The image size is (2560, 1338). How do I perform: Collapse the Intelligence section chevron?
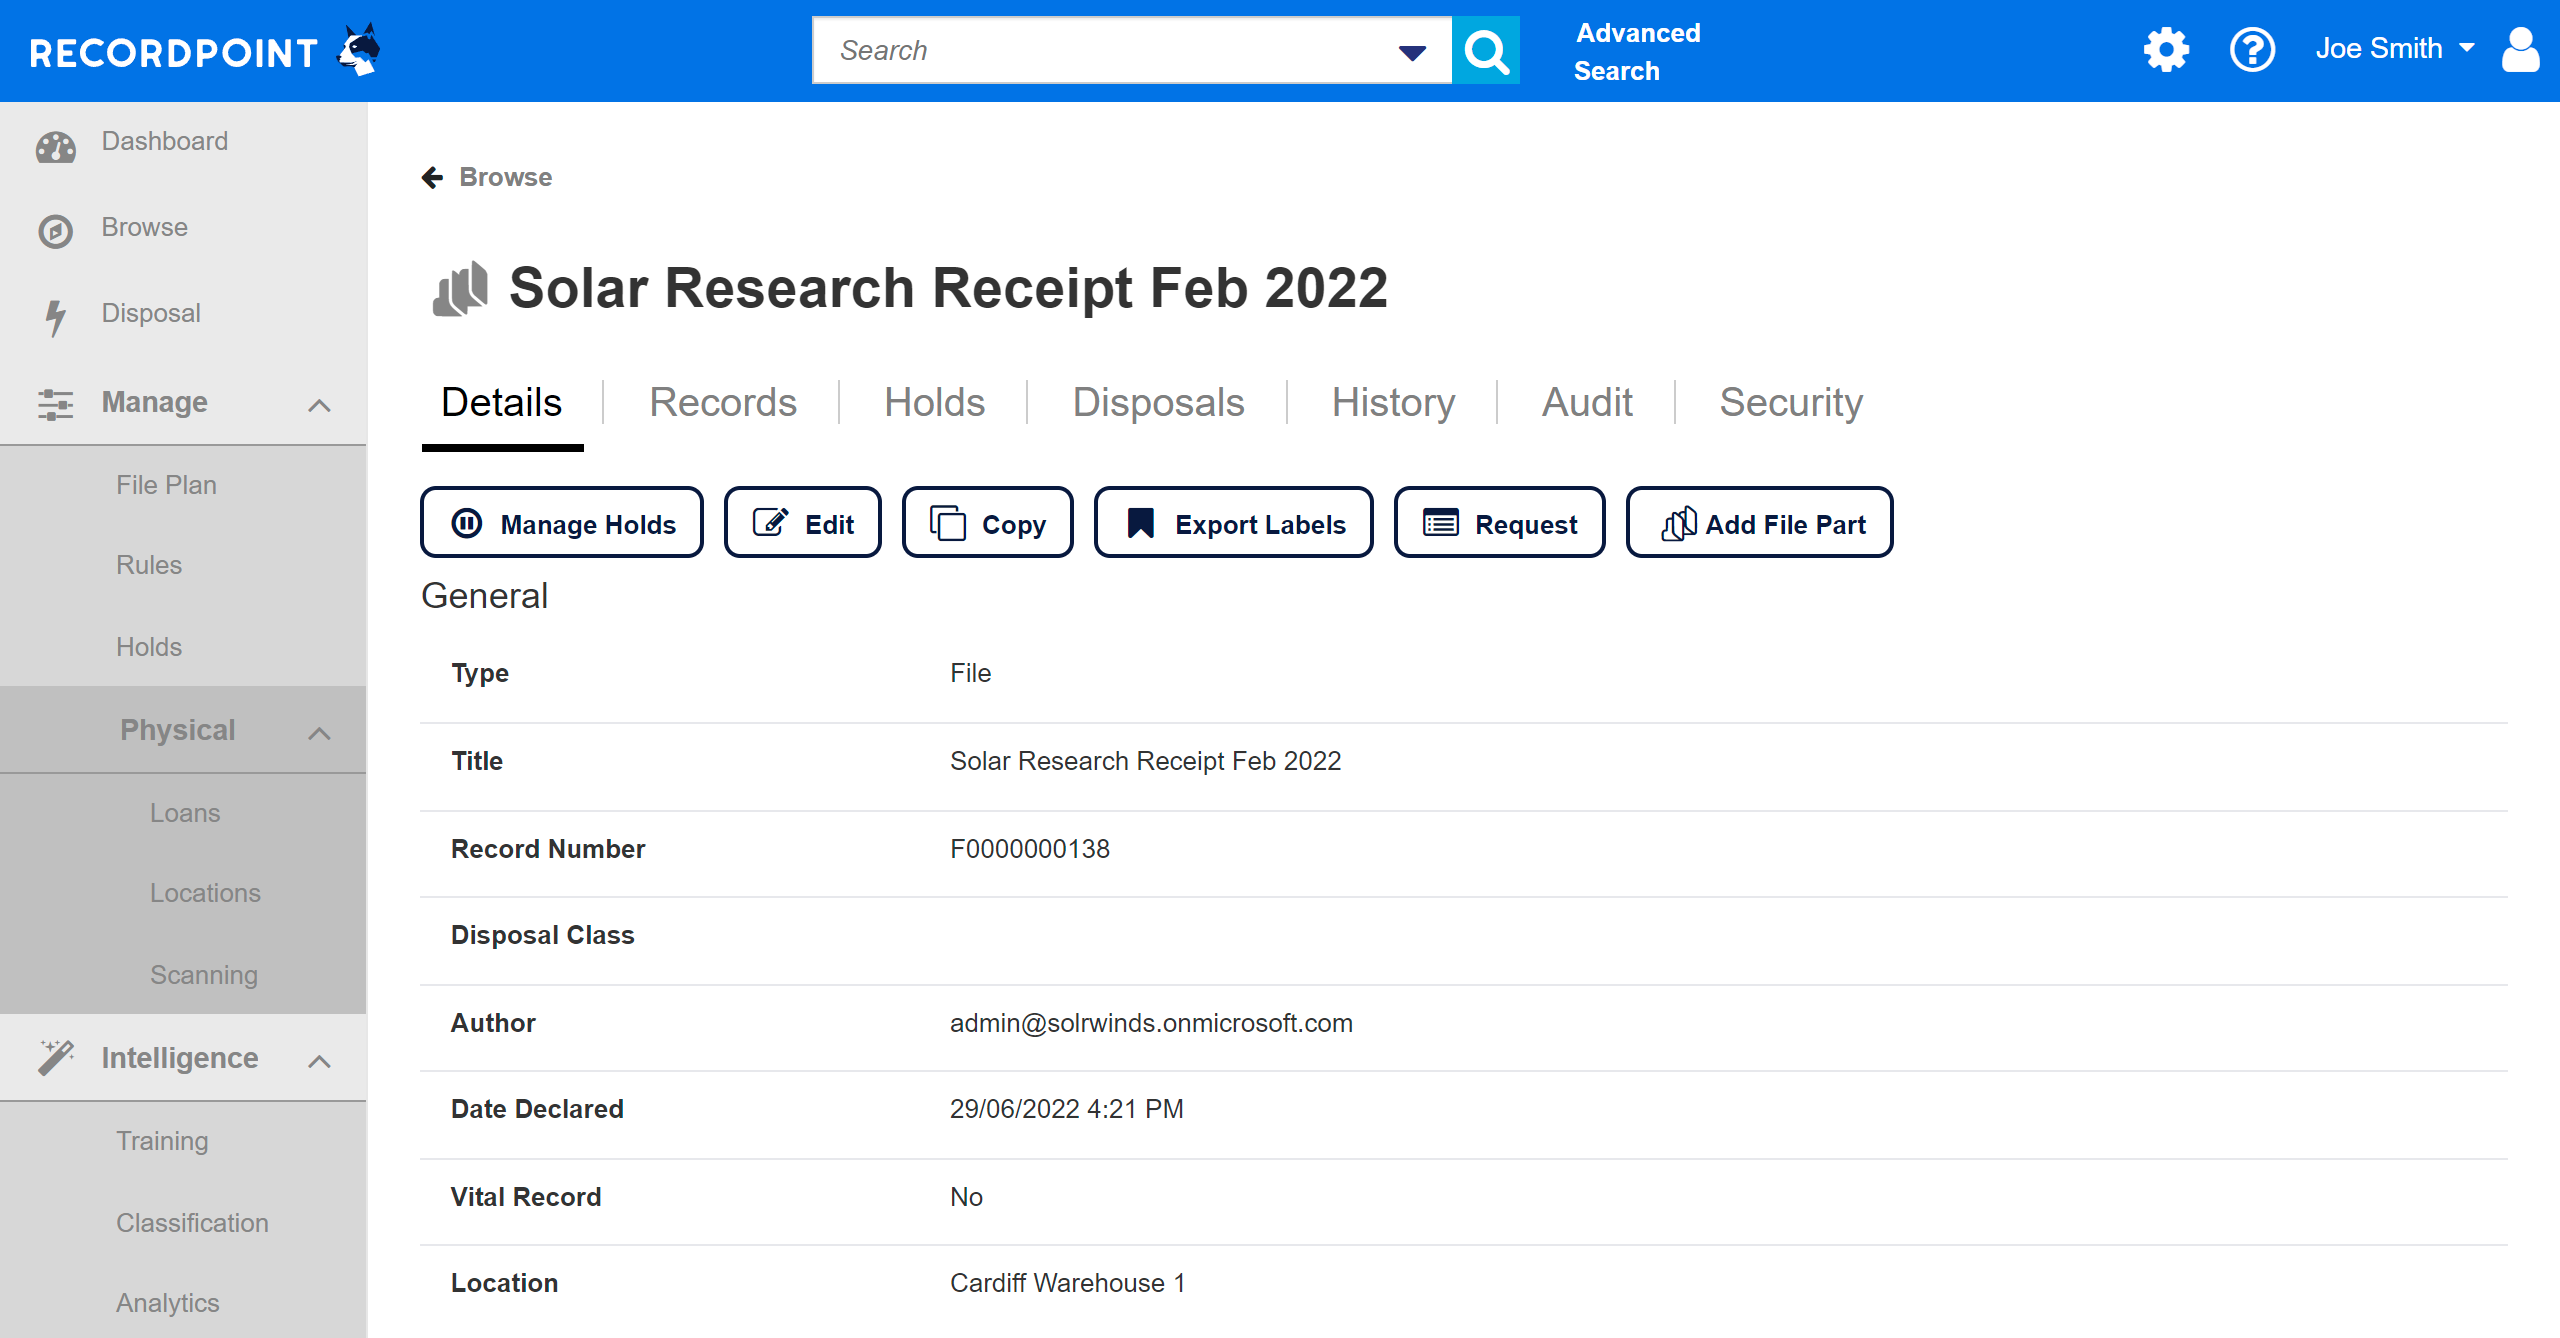pyautogui.click(x=319, y=1061)
